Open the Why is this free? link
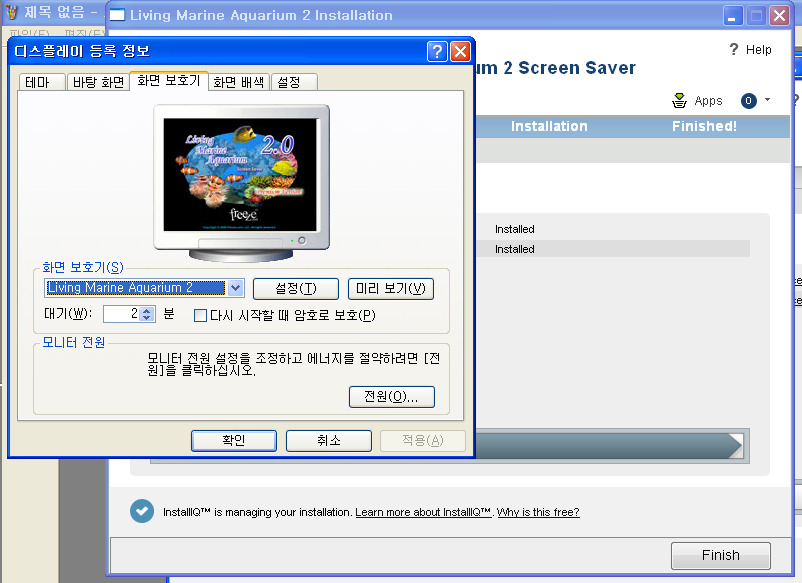Screen dimensions: 802x583 (x=538, y=512)
